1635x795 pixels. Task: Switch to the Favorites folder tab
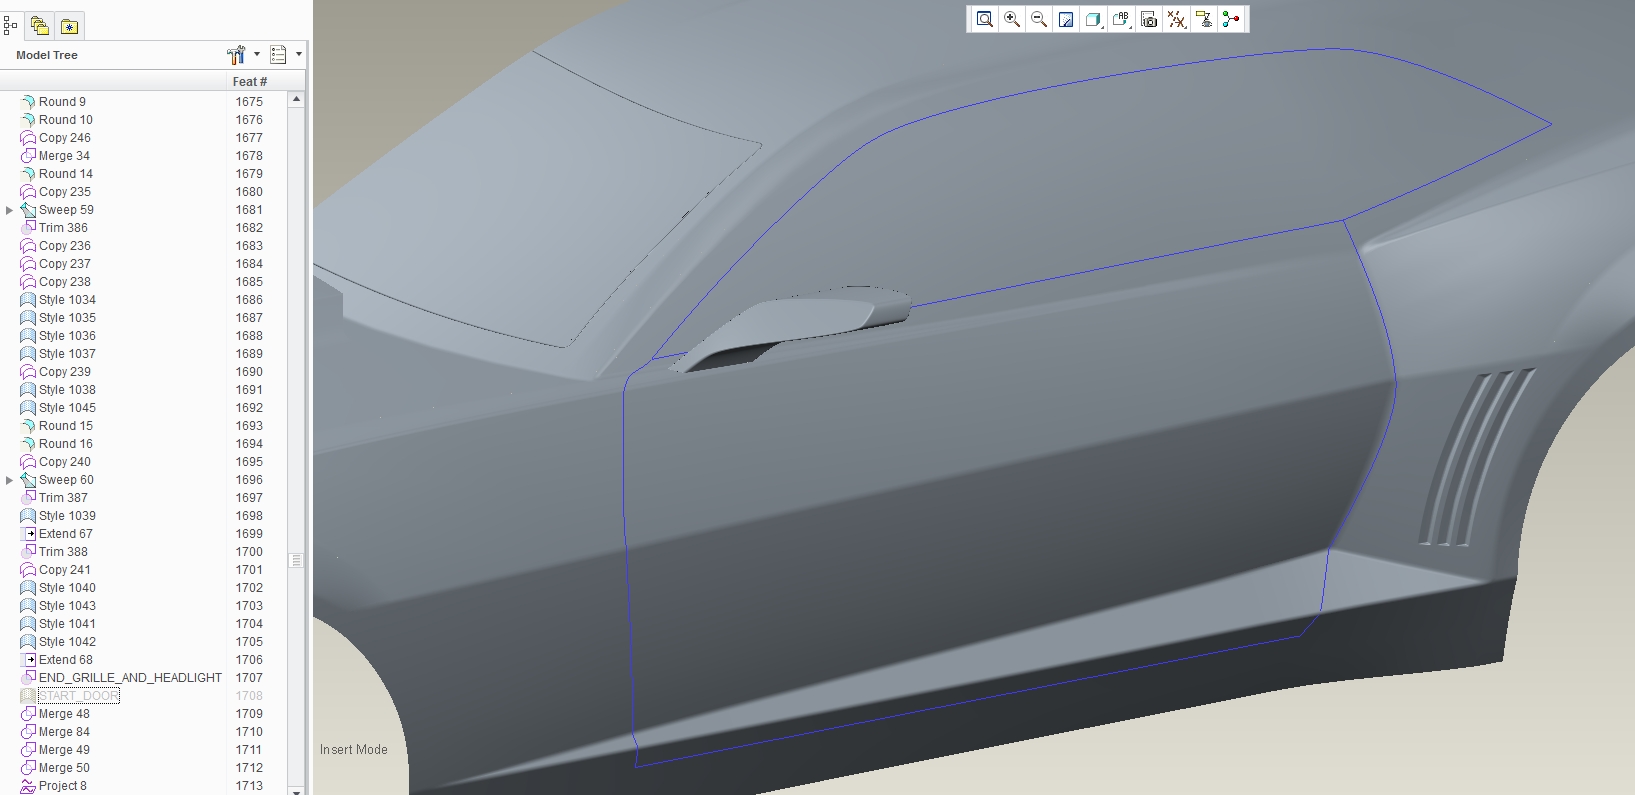(x=69, y=26)
